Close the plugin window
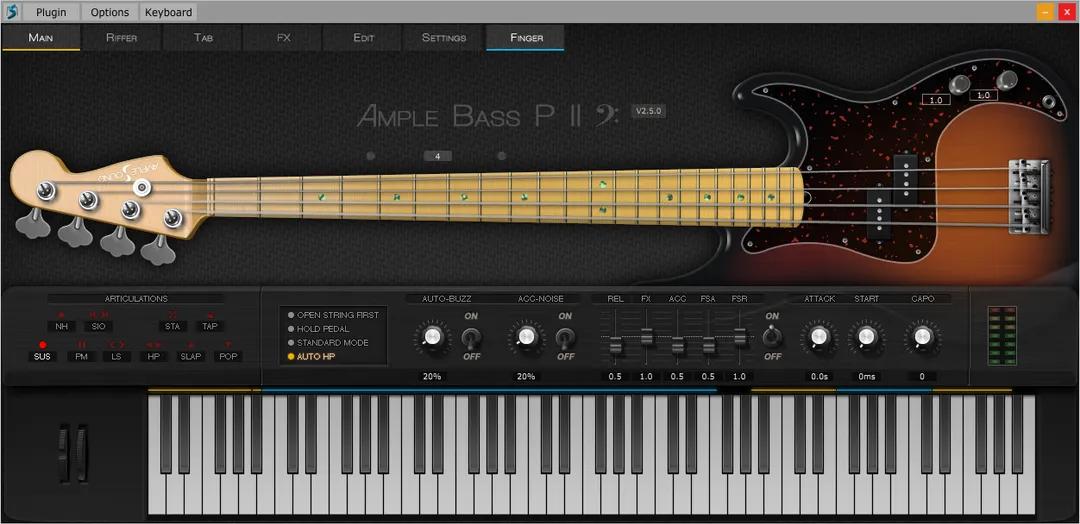The image size is (1080, 524). click(x=1067, y=12)
